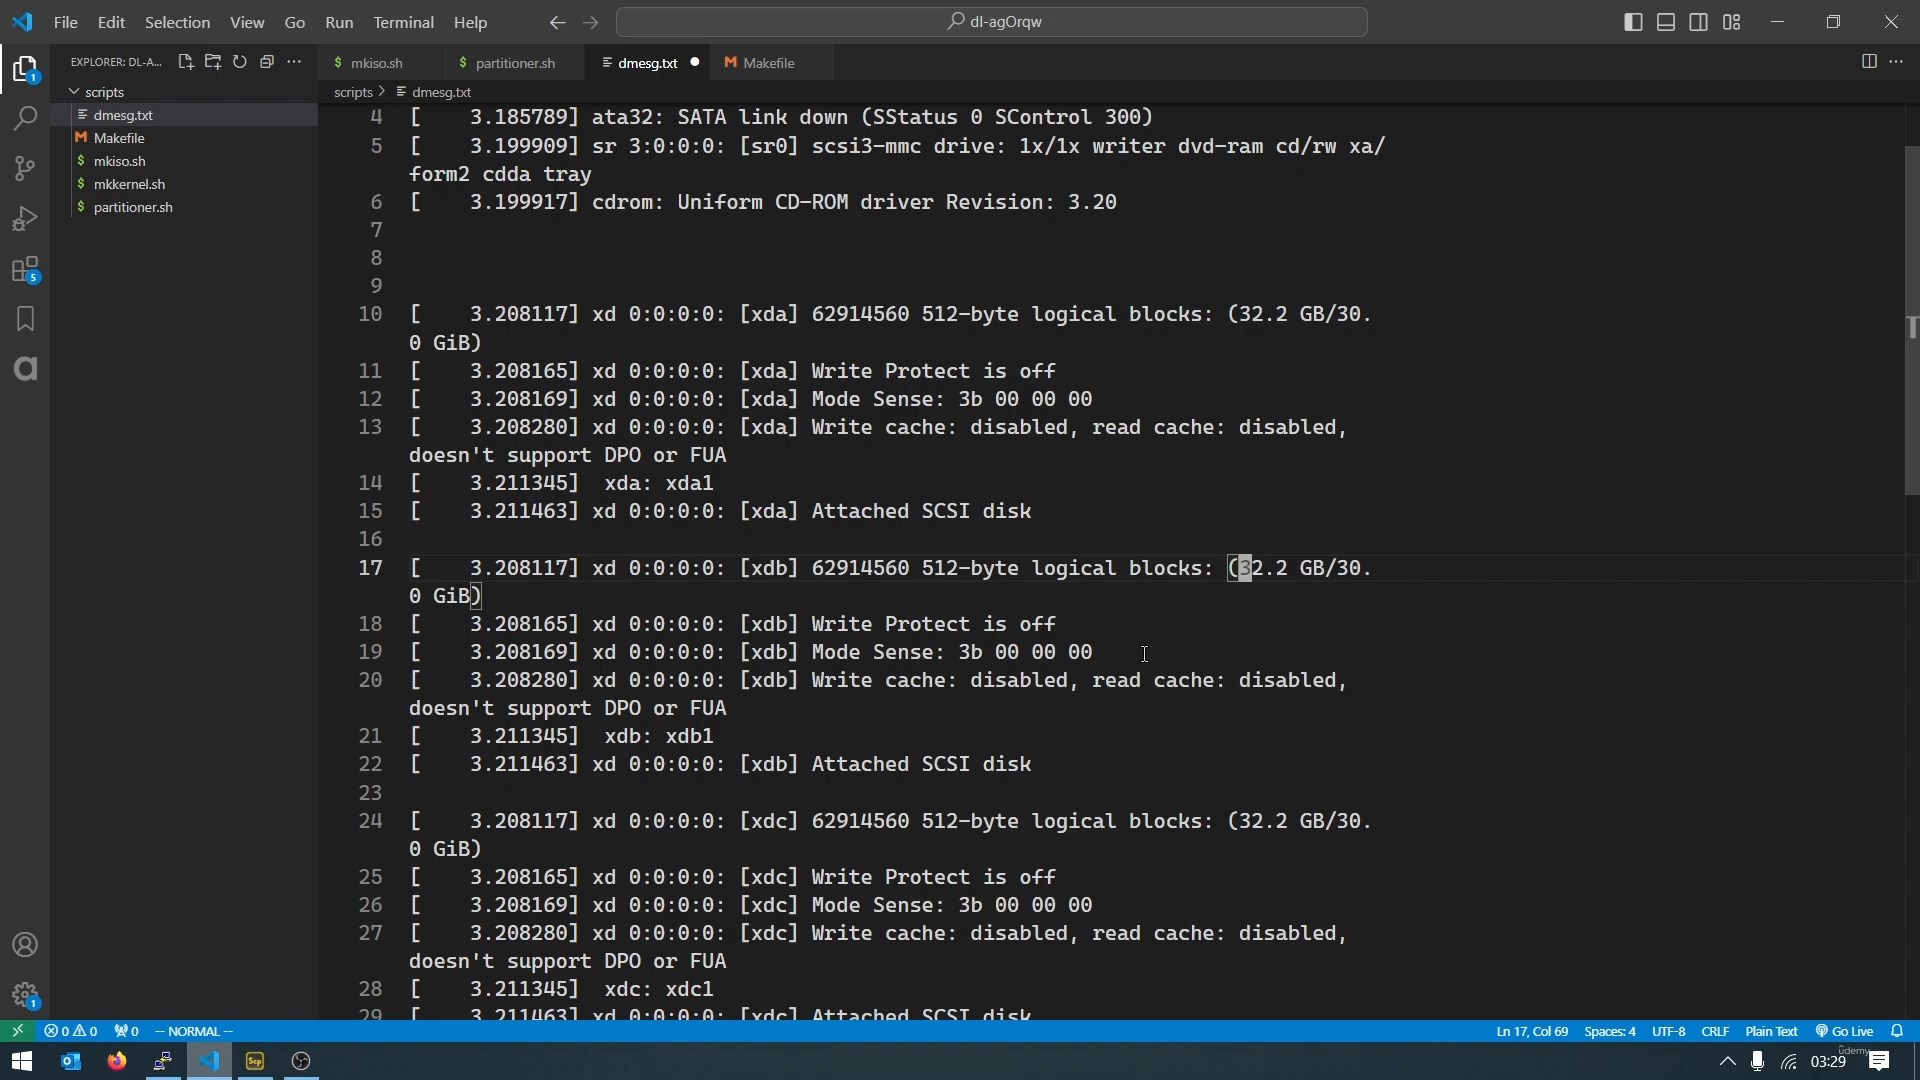Open Explorer views and more actions menu
Screen dimensions: 1920x1080
(294, 62)
